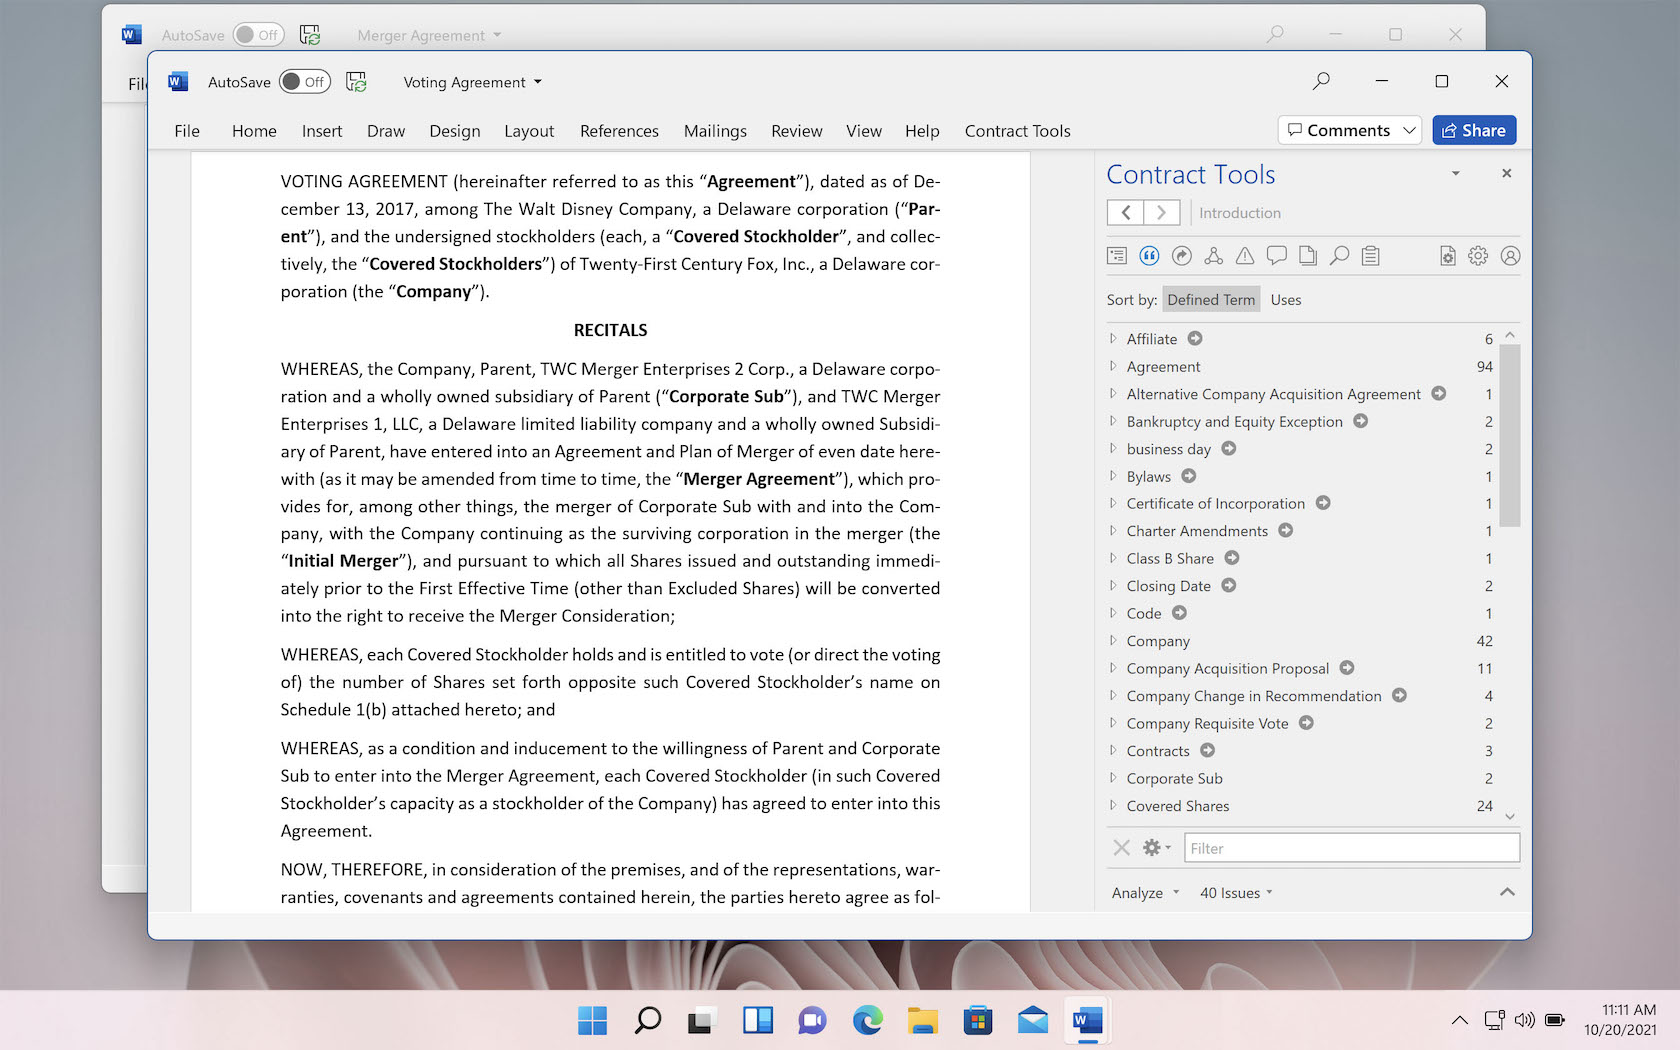
Task: Select the Corporate Sub term in the list
Action: coord(1174,778)
